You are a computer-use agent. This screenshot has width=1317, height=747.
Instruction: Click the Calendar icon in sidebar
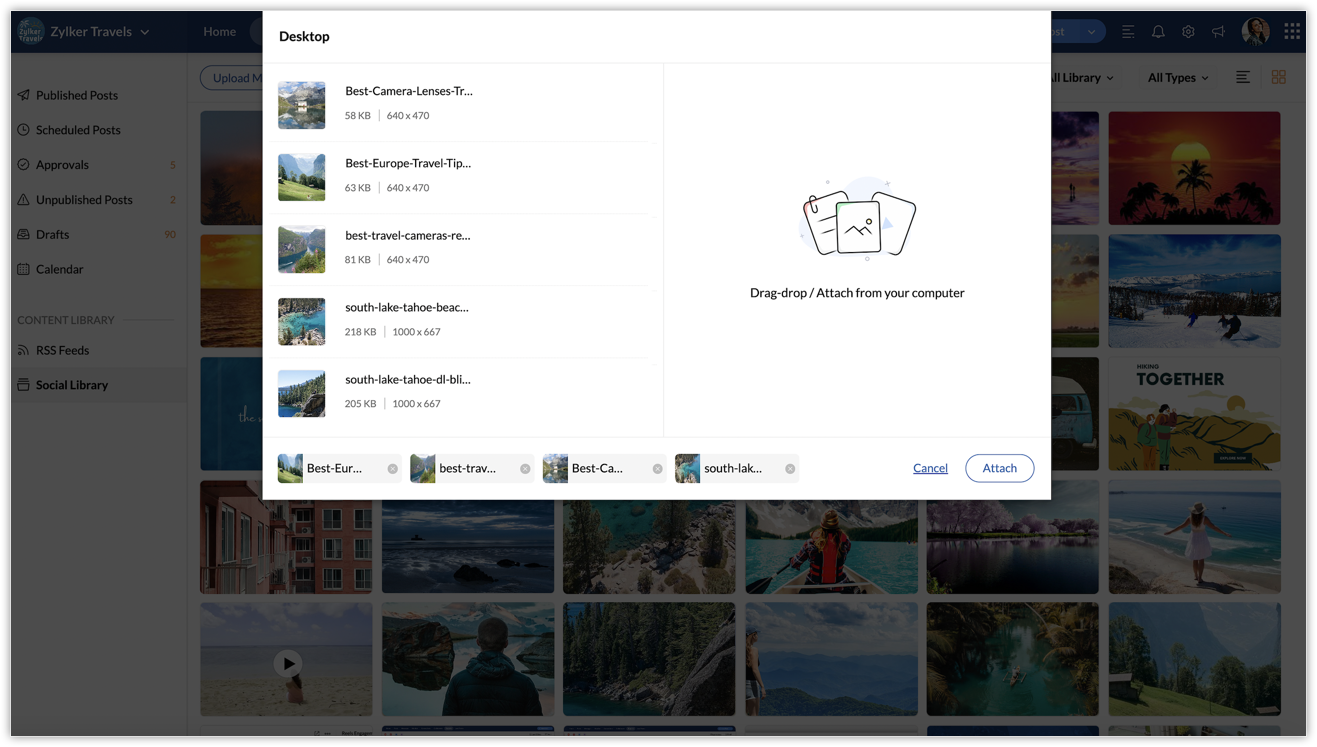point(24,269)
